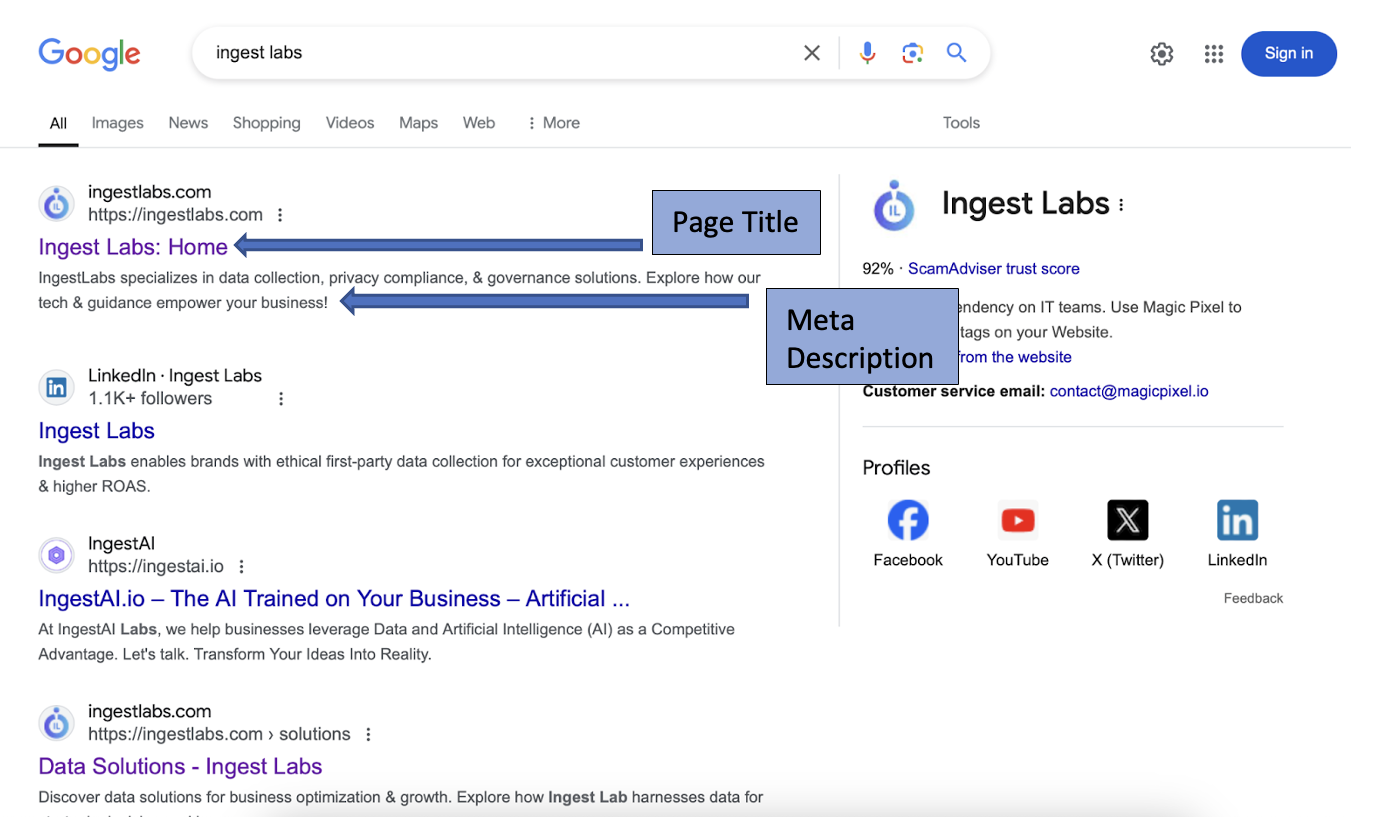The height and width of the screenshot is (818, 1392).
Task: Switch to the Images tab
Action: [117, 123]
